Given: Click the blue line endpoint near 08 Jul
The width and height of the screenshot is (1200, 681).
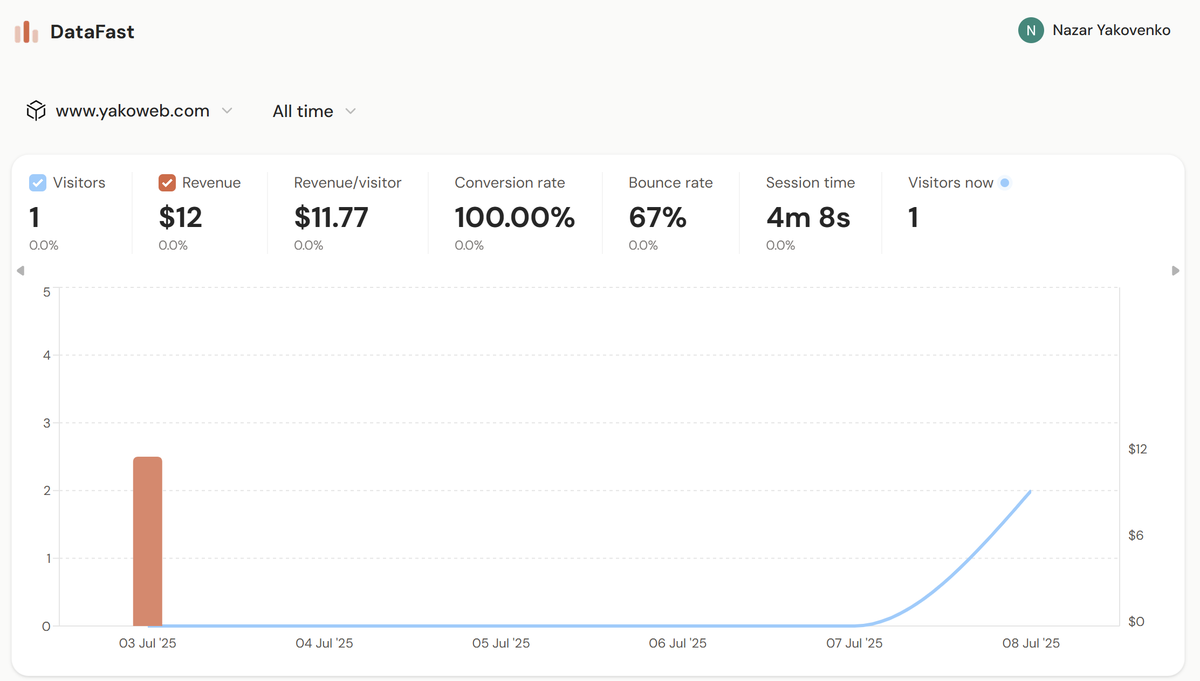Looking at the screenshot, I should tap(1030, 492).
